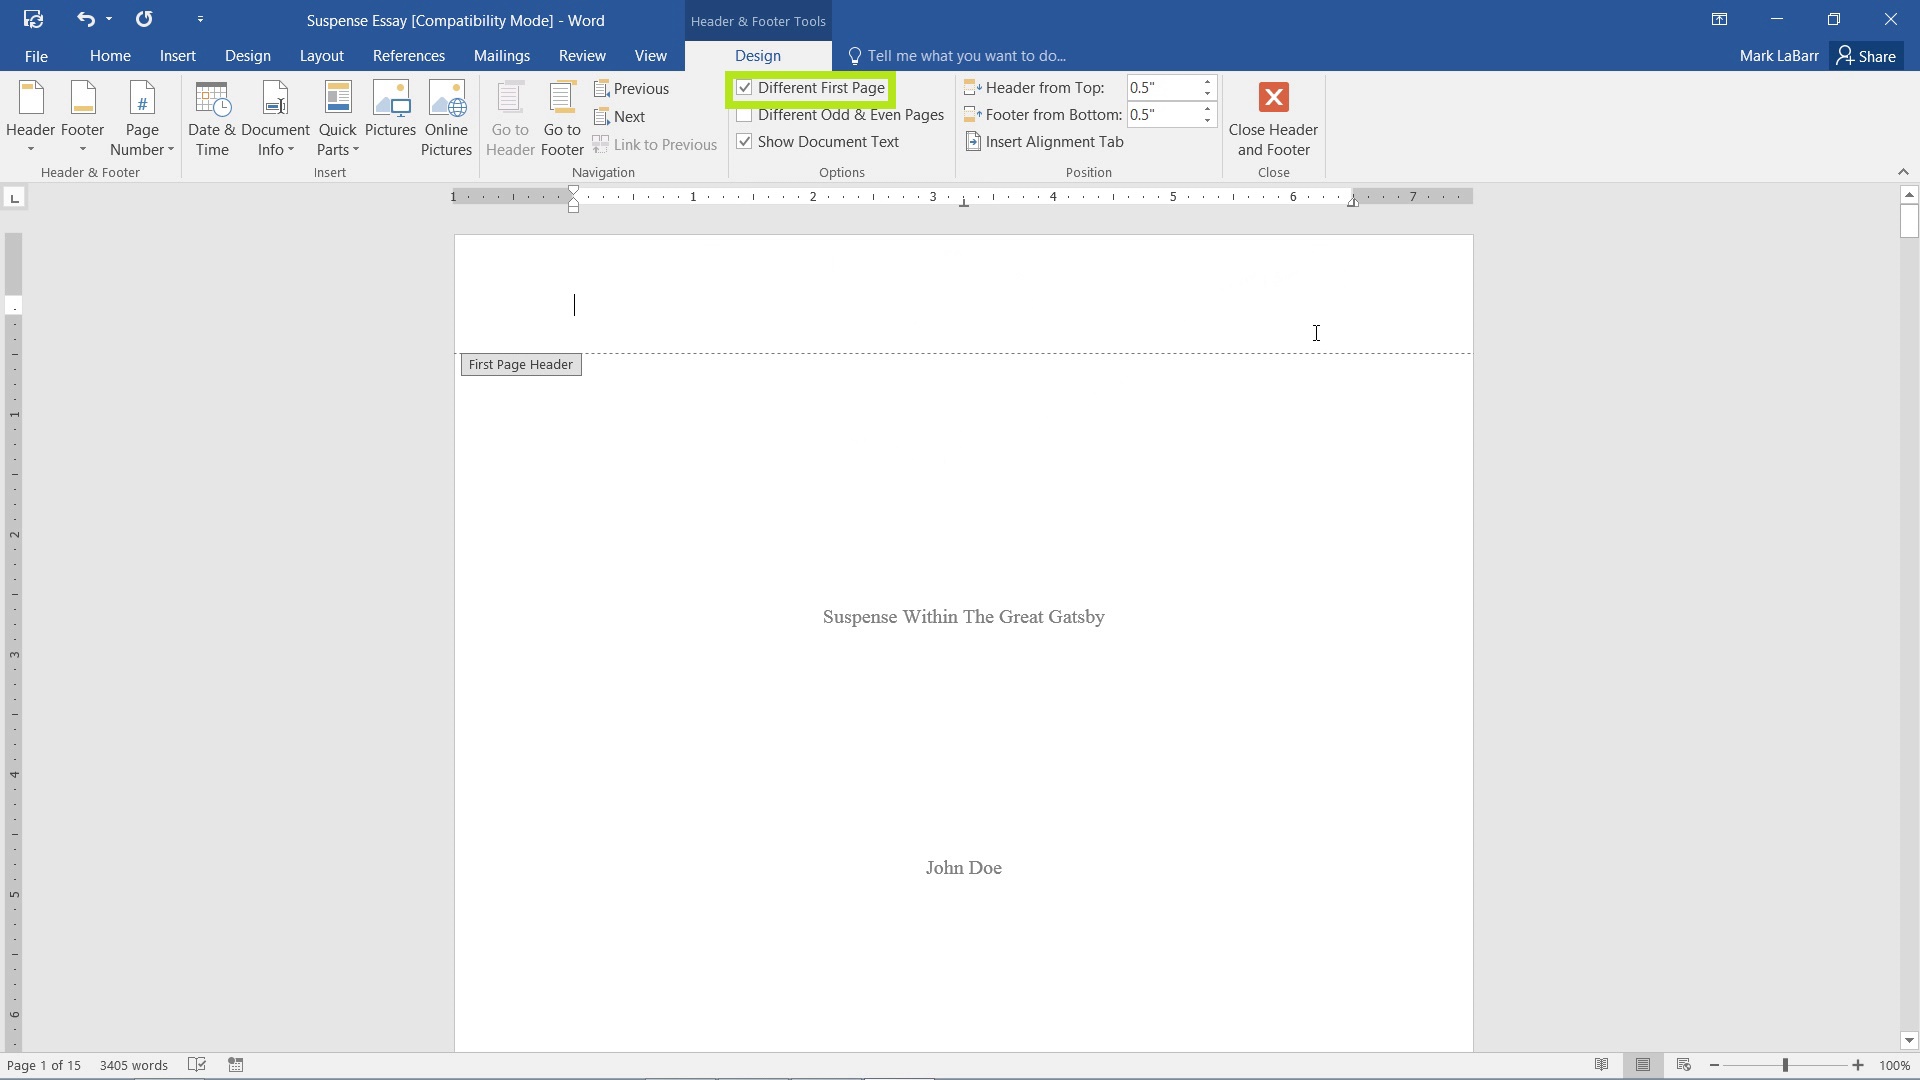The height and width of the screenshot is (1080, 1920).
Task: Expand the Header dropdown menu
Action: pyautogui.click(x=30, y=149)
